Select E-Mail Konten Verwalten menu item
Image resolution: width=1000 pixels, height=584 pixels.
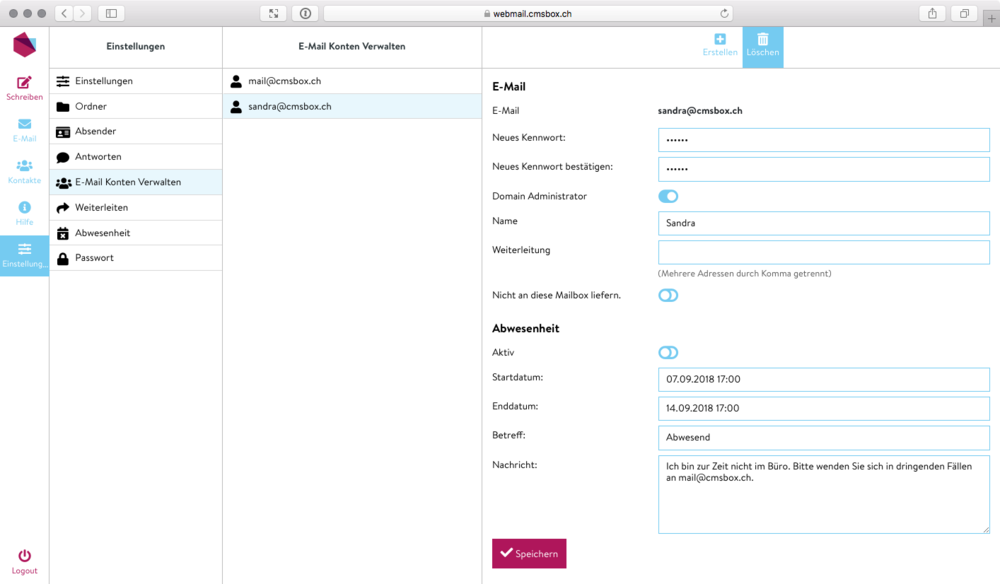(x=136, y=182)
